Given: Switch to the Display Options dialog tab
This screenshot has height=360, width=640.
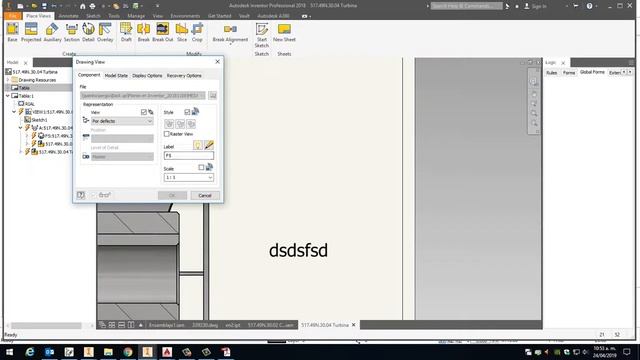Looking at the screenshot, I should 147,76.
